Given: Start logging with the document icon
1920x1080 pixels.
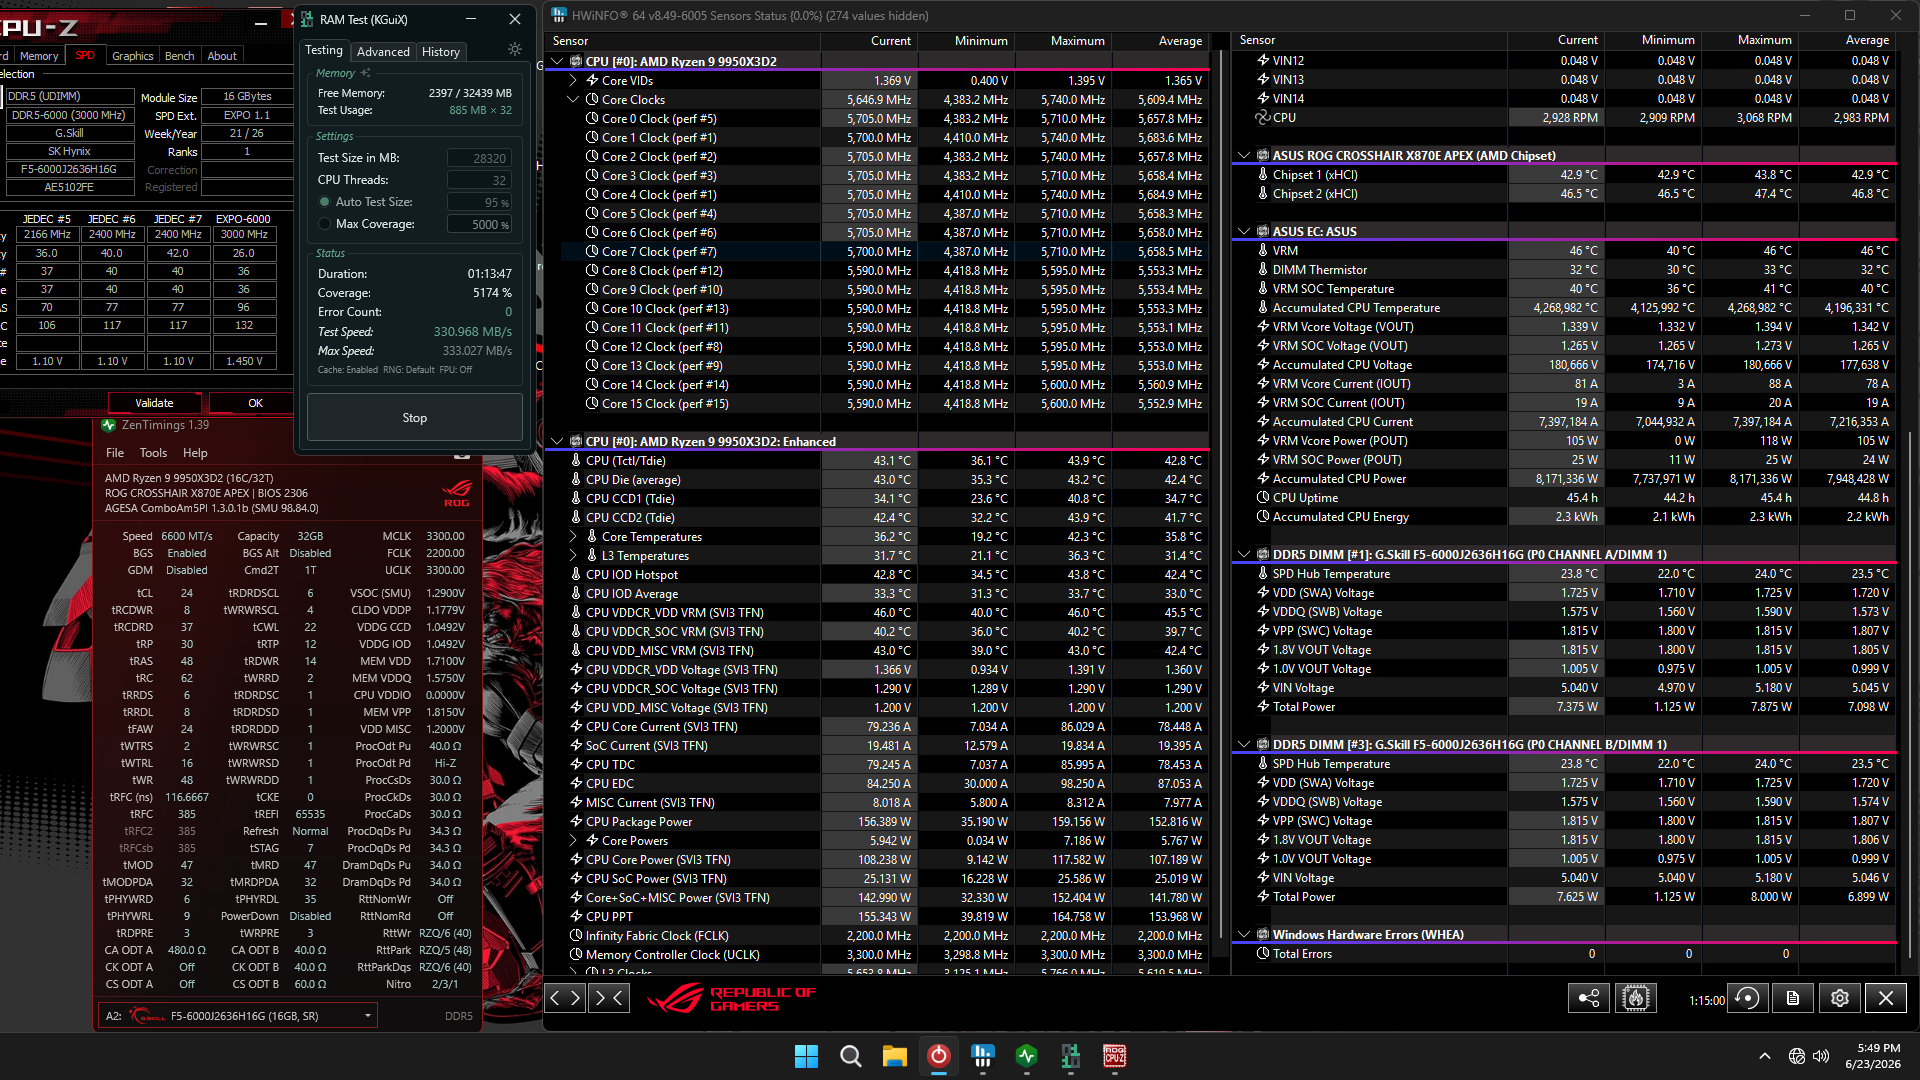Looking at the screenshot, I should [1793, 998].
